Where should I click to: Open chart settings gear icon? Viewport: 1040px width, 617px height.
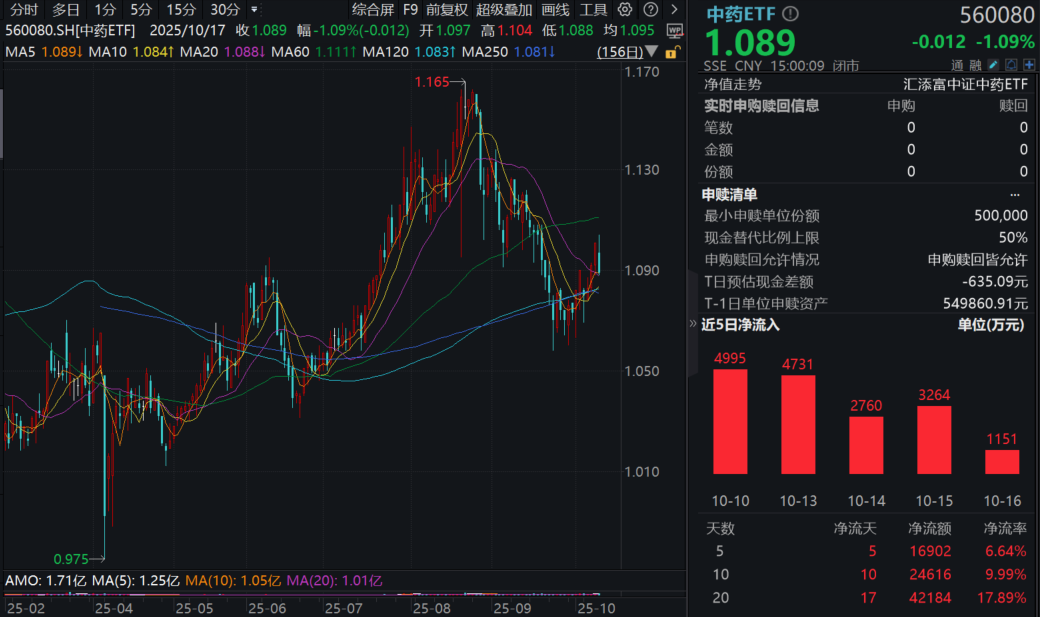coord(625,9)
